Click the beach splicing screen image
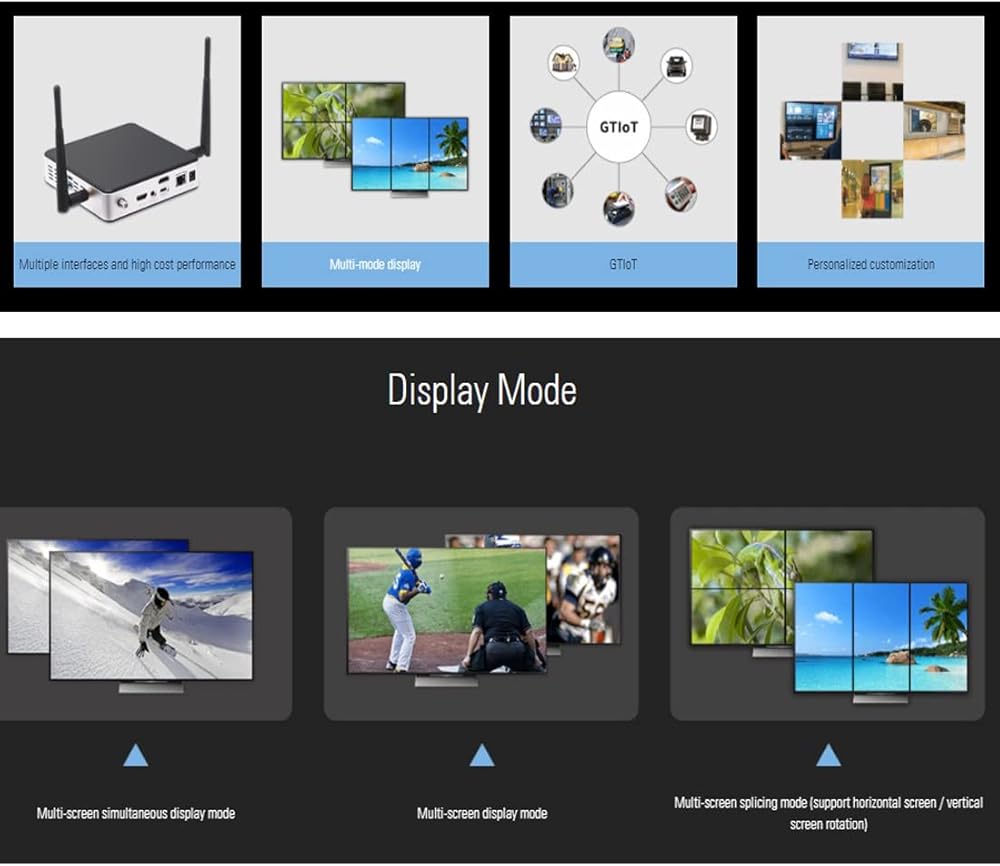 point(880,637)
